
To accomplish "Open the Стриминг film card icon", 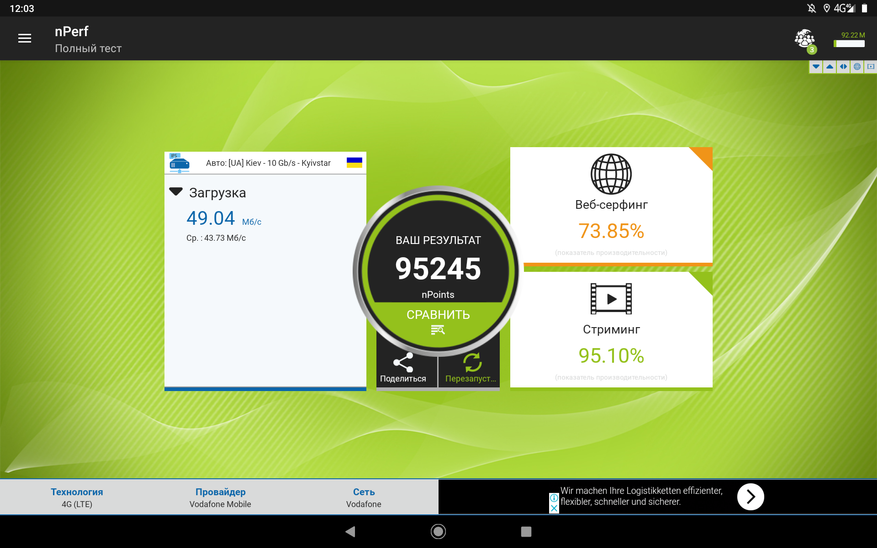I will 611,299.
